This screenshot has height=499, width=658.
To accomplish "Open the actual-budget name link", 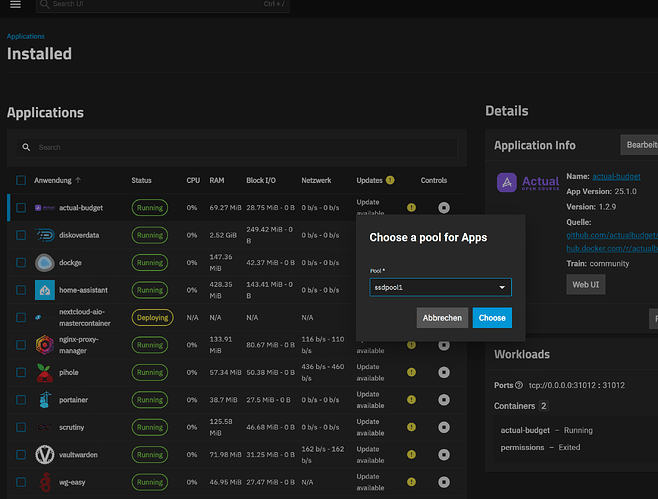I will tap(616, 176).
